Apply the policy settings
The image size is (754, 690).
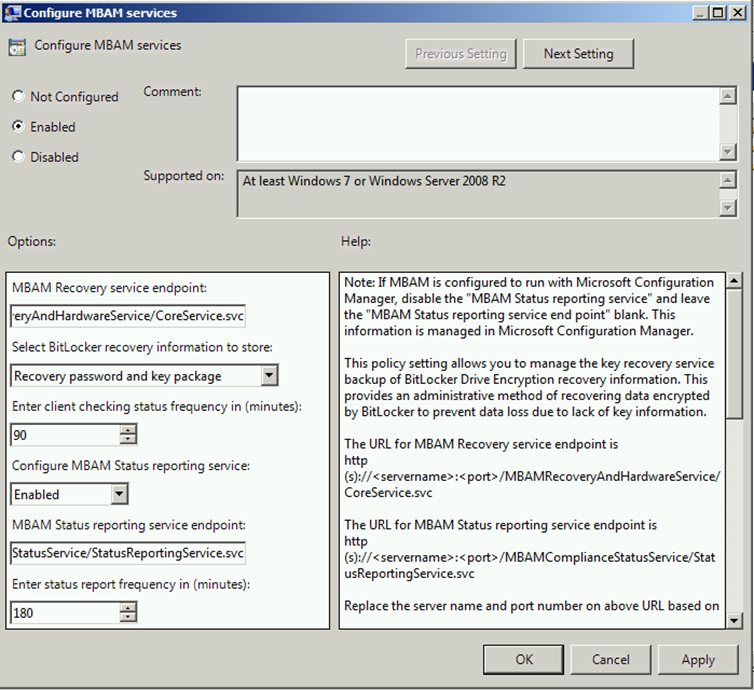[x=698, y=659]
